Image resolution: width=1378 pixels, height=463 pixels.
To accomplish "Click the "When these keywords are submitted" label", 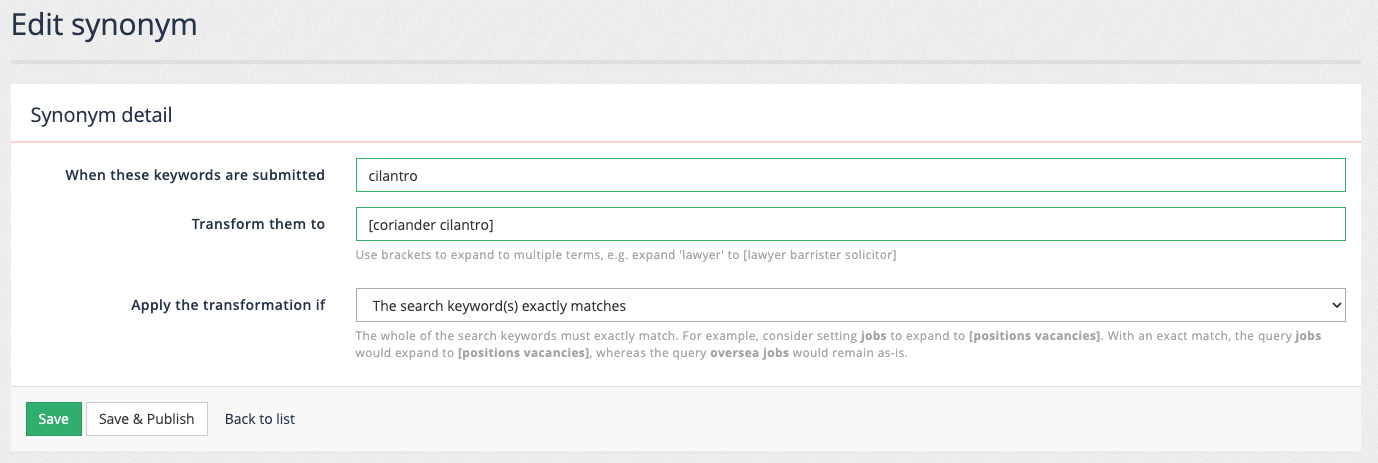I will pyautogui.click(x=195, y=175).
